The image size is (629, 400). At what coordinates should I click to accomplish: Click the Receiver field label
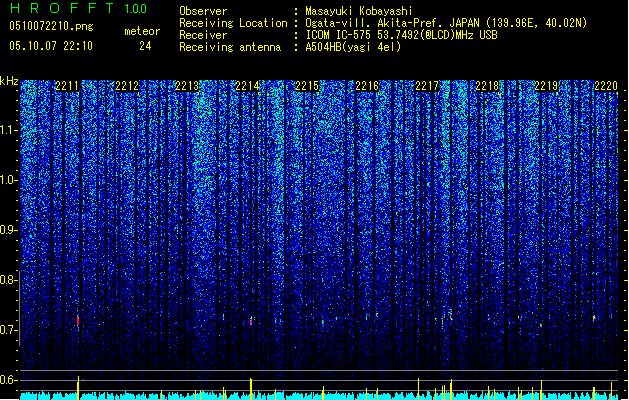(203, 35)
